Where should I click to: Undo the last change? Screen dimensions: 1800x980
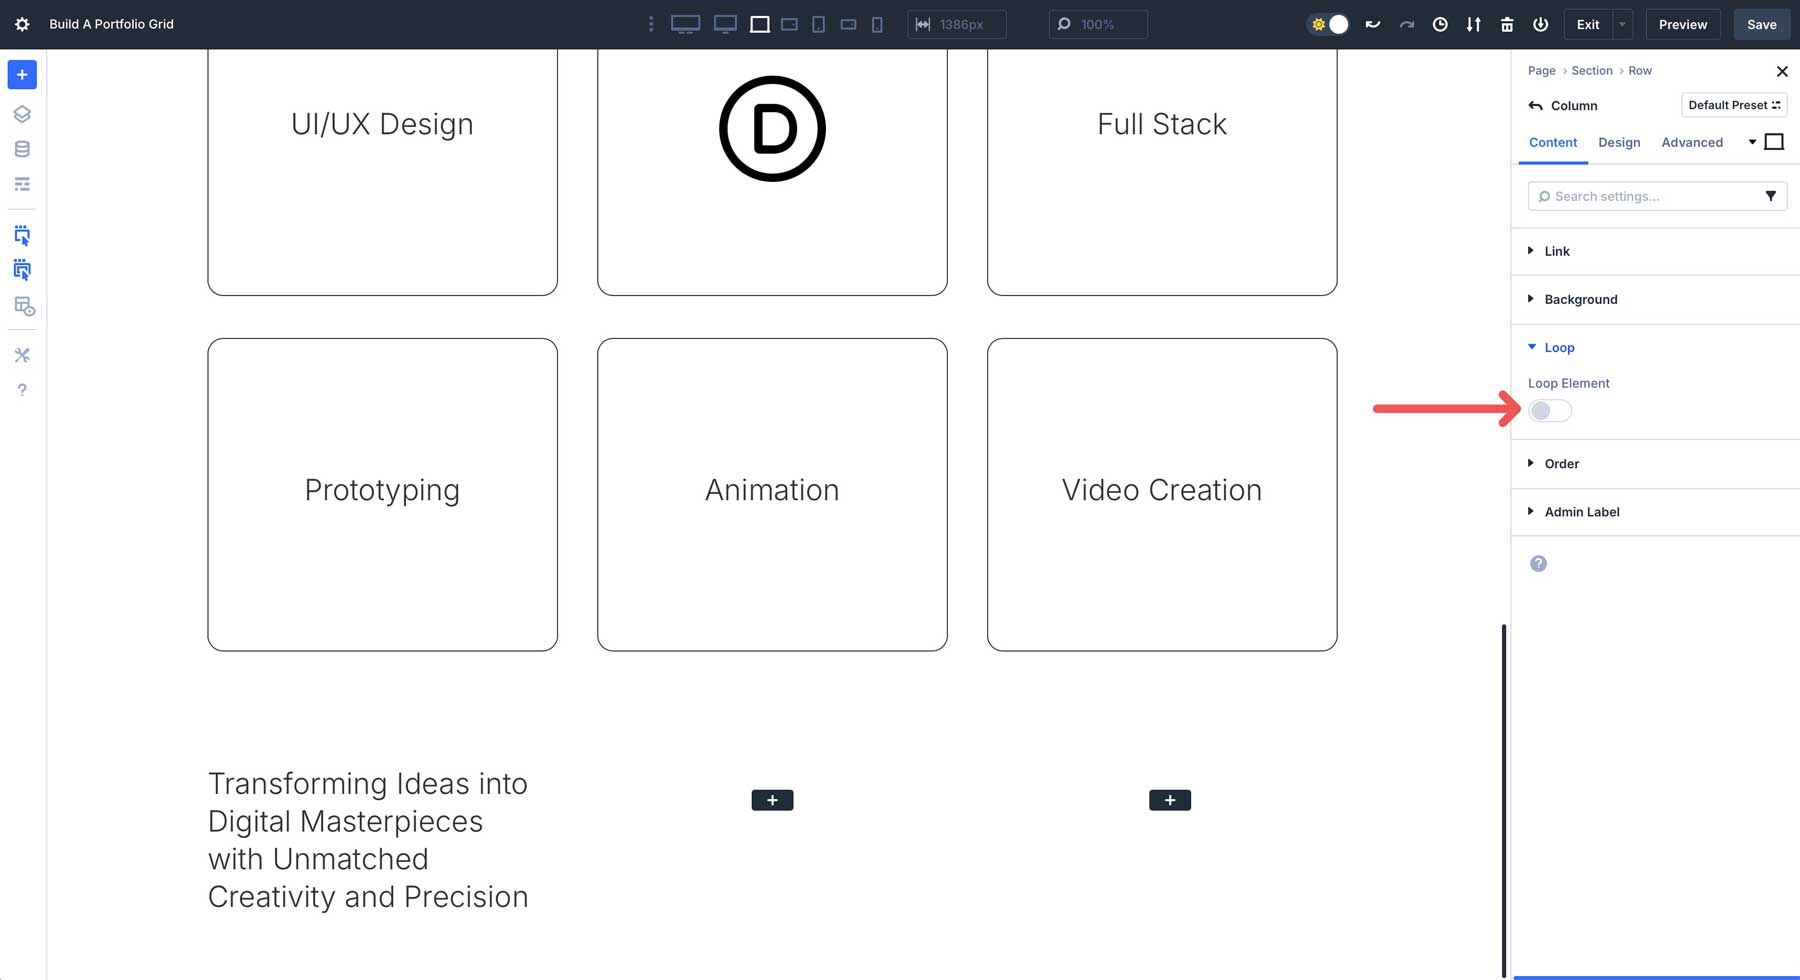[x=1372, y=24]
